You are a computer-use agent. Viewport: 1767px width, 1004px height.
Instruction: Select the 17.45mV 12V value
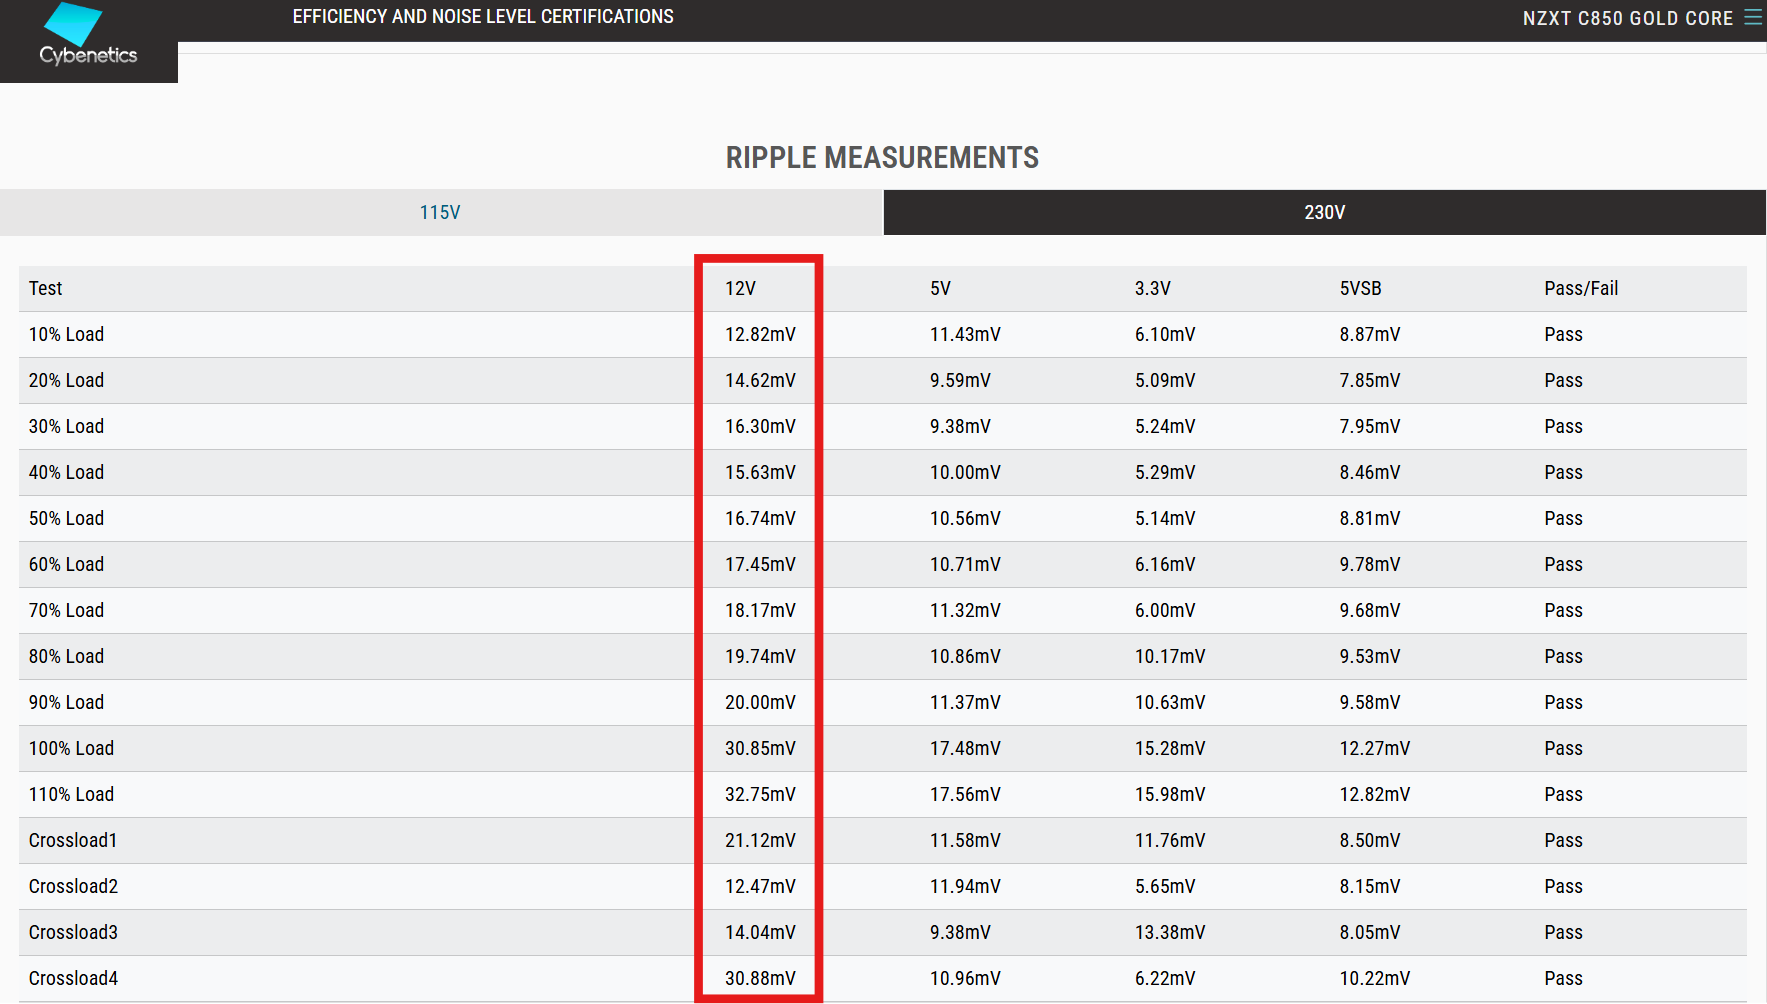760,564
